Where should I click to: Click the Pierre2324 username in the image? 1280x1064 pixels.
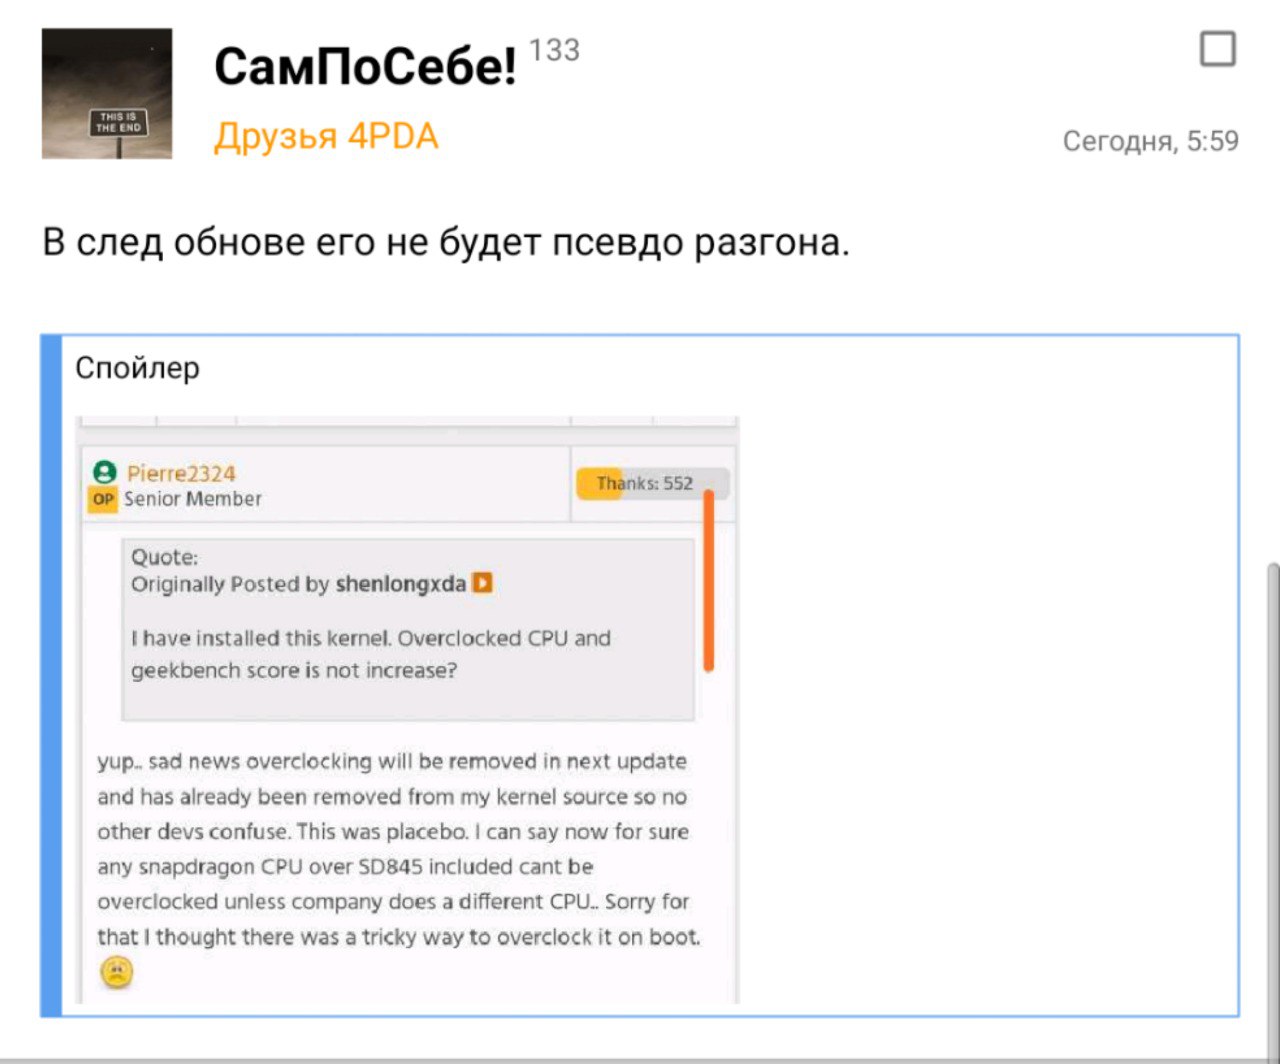tap(181, 473)
